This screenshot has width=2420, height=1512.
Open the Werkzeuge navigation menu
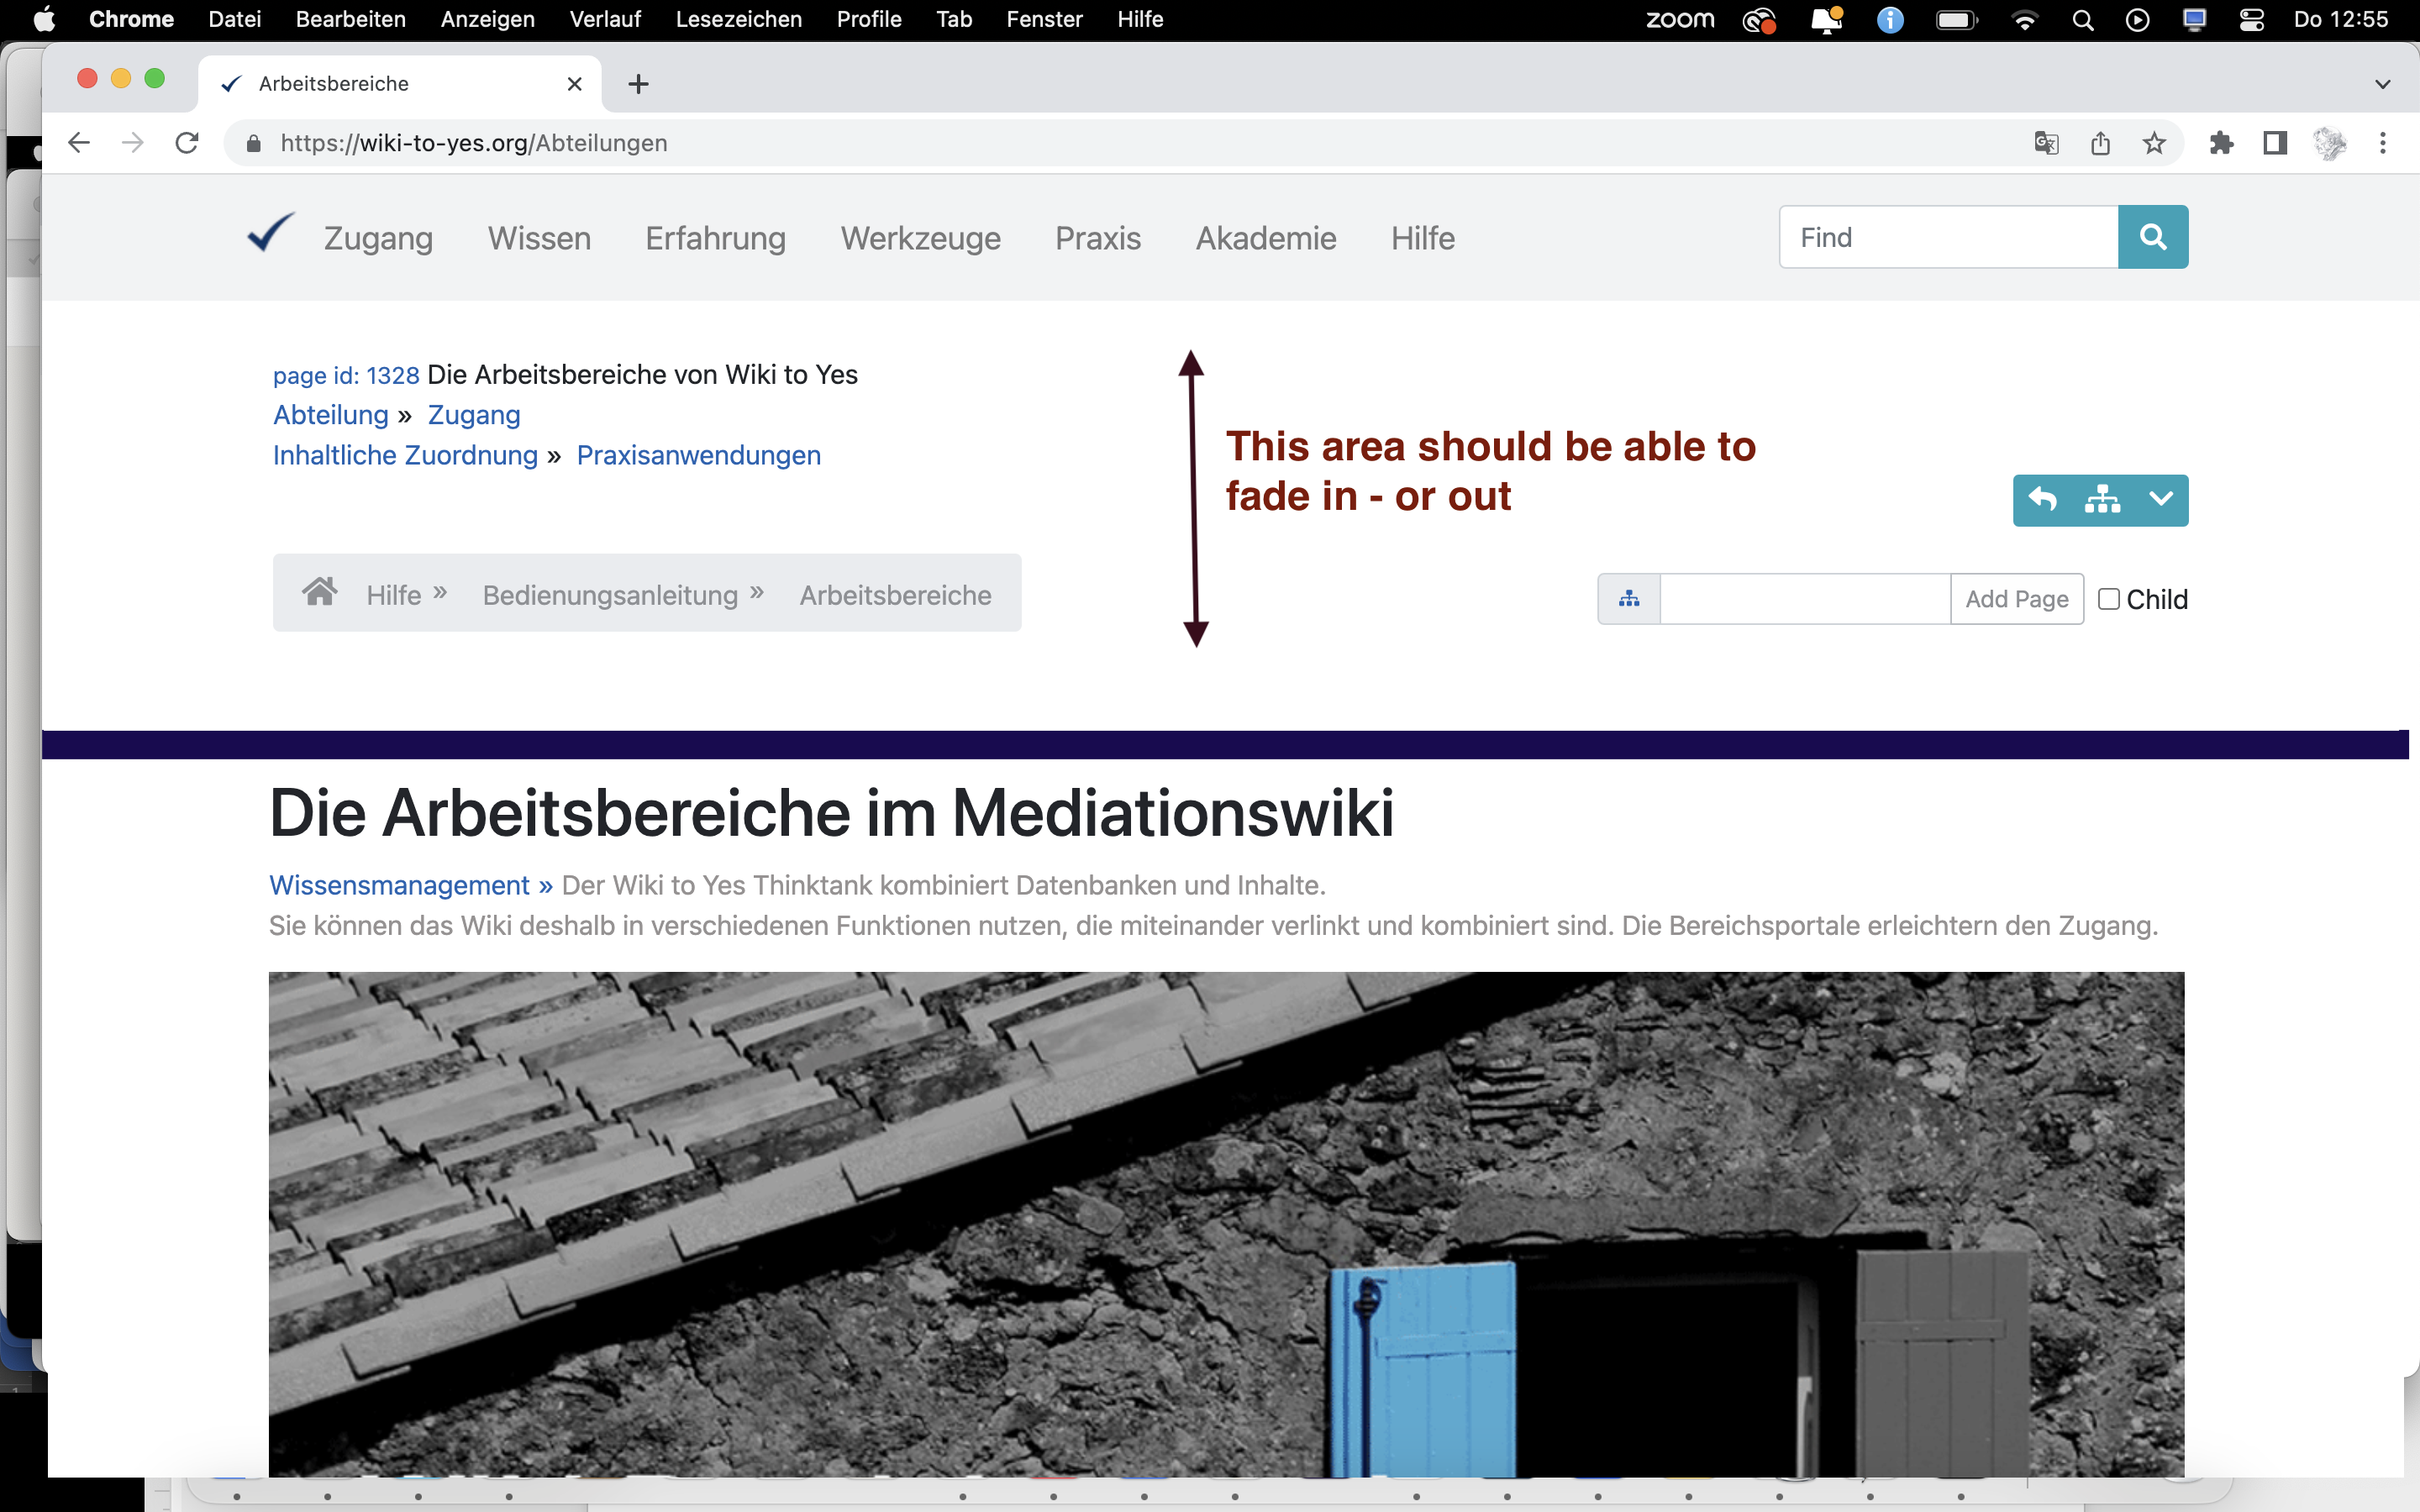click(920, 238)
